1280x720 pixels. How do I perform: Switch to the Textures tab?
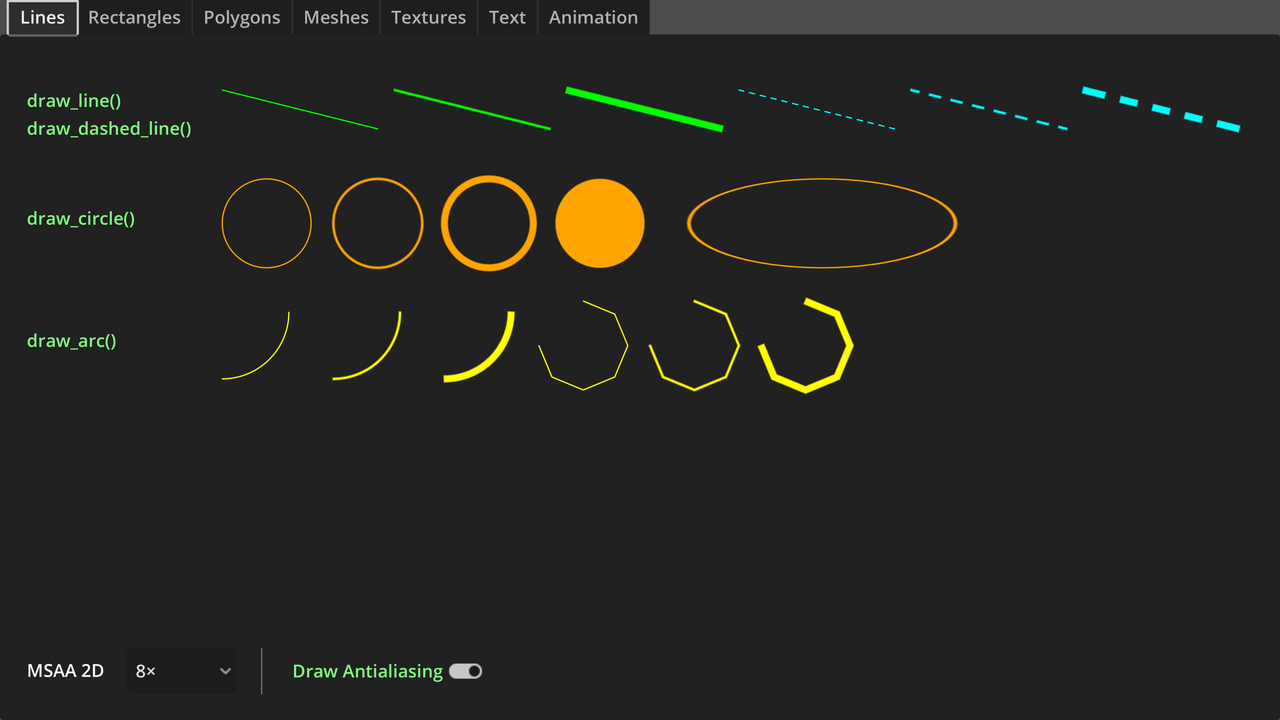click(x=428, y=17)
